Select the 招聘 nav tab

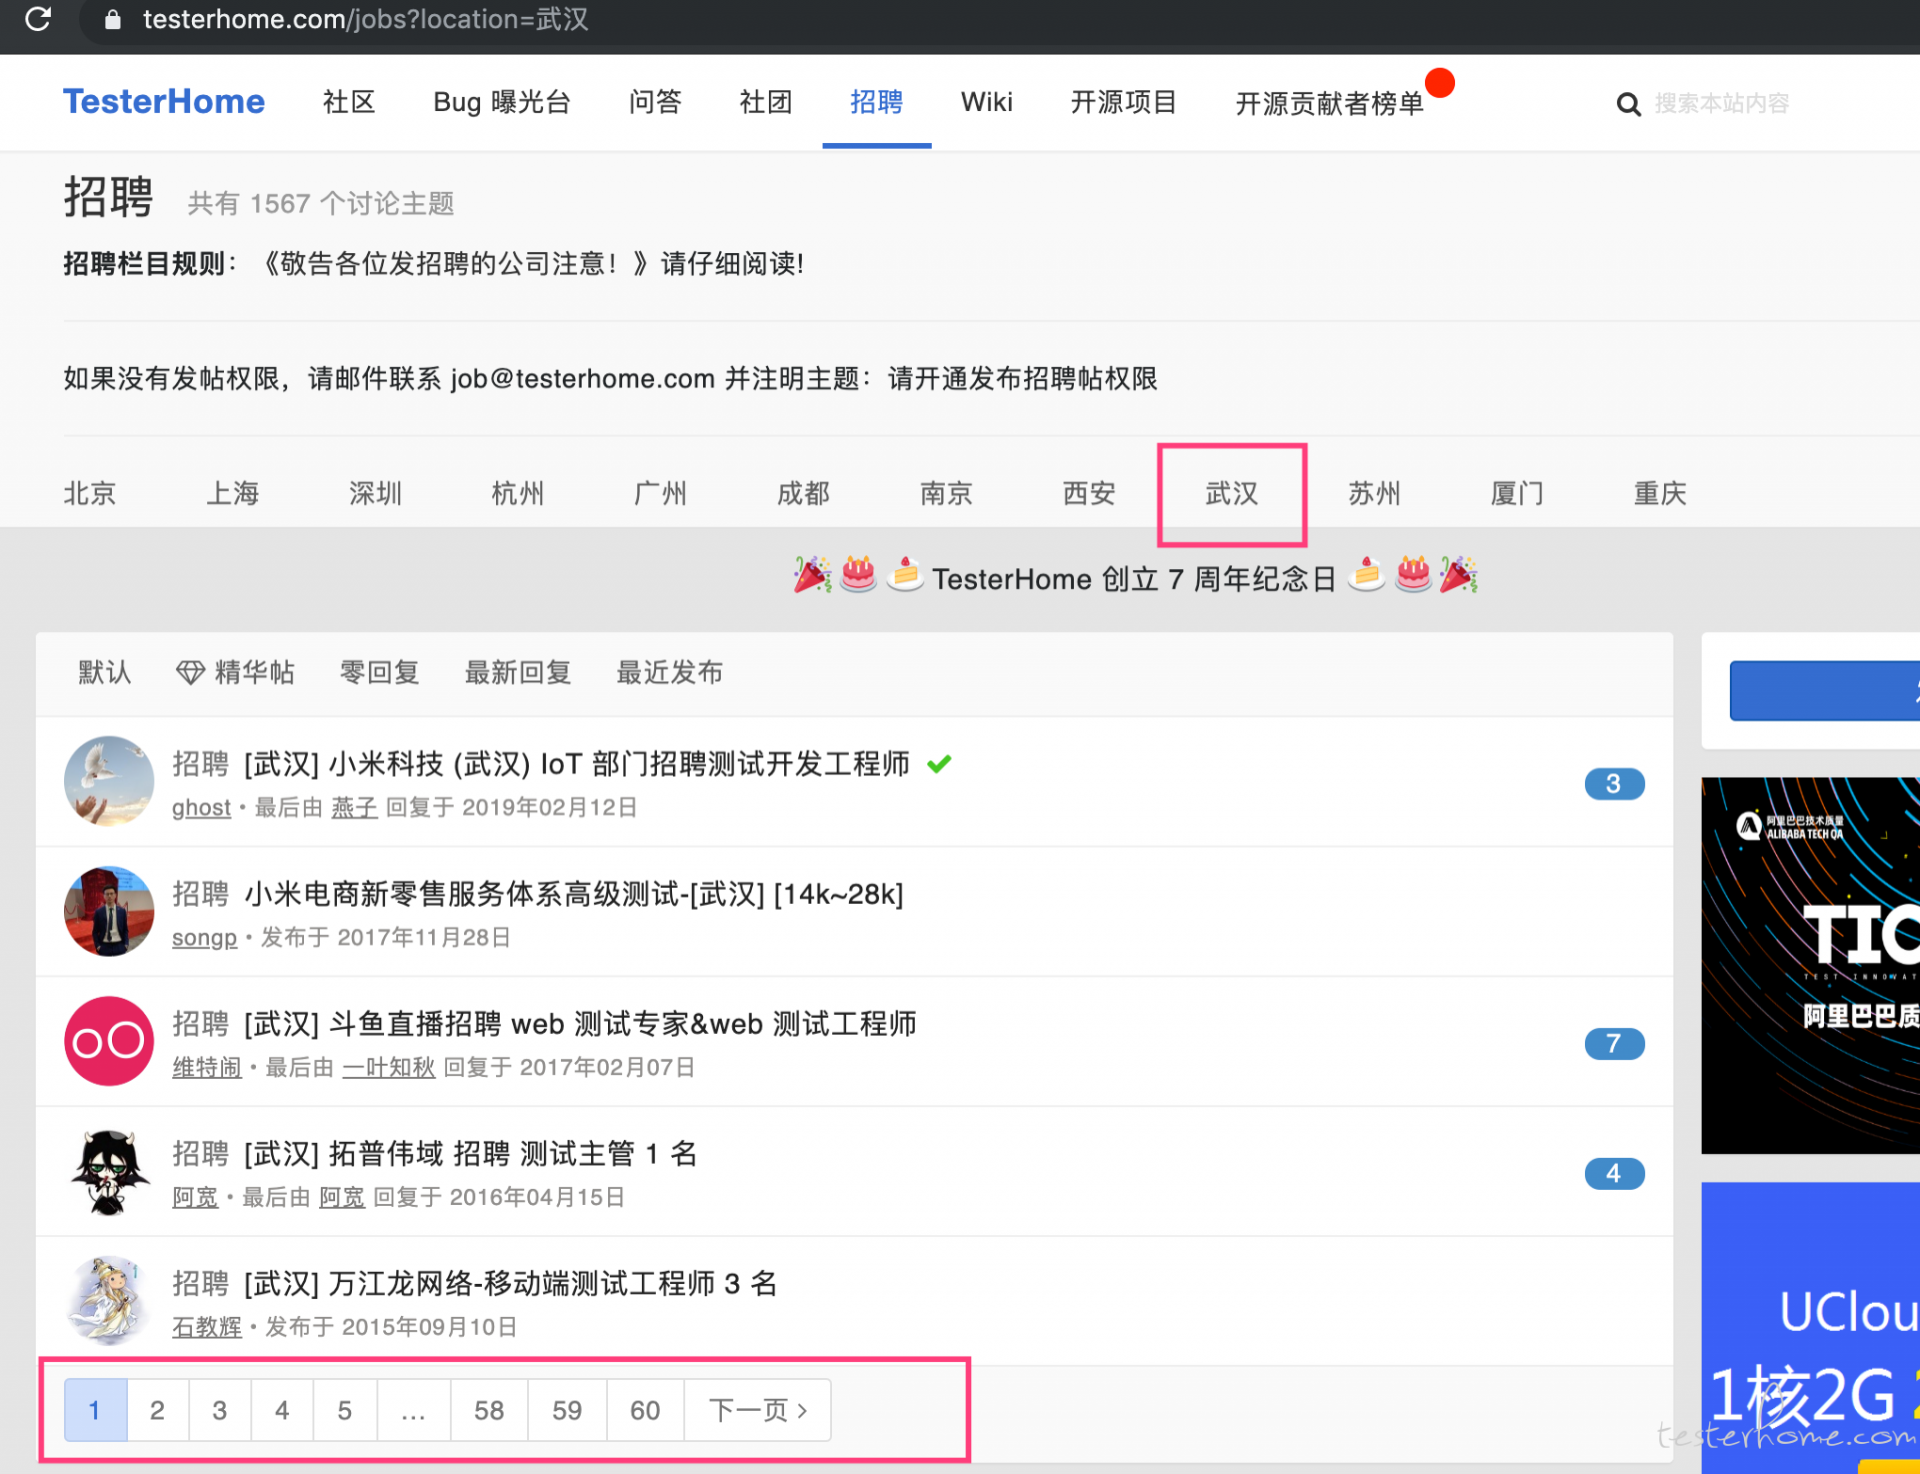click(x=877, y=102)
